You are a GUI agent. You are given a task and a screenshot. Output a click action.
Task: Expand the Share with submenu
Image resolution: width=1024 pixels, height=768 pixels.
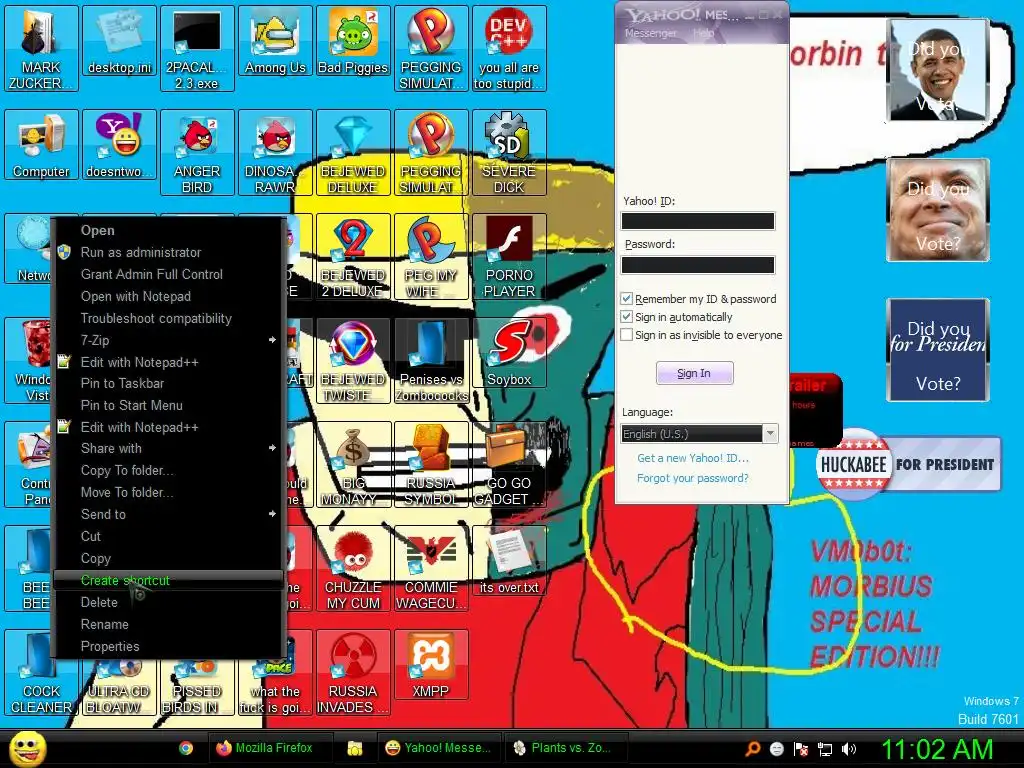168,449
